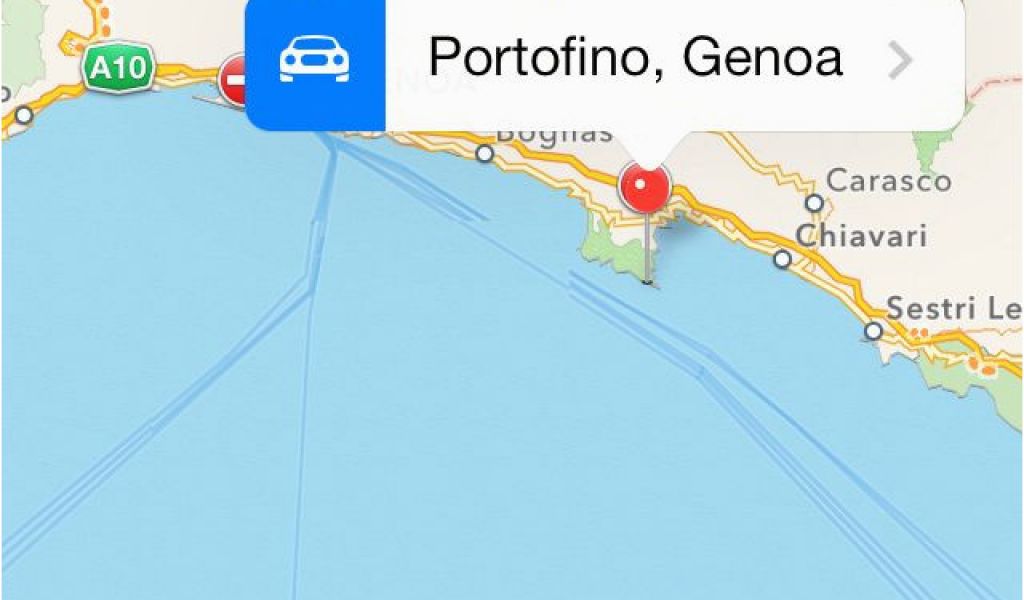Tap the city dot beside Sestri Levante
Image resolution: width=1024 pixels, height=600 pixels.
pyautogui.click(x=873, y=332)
